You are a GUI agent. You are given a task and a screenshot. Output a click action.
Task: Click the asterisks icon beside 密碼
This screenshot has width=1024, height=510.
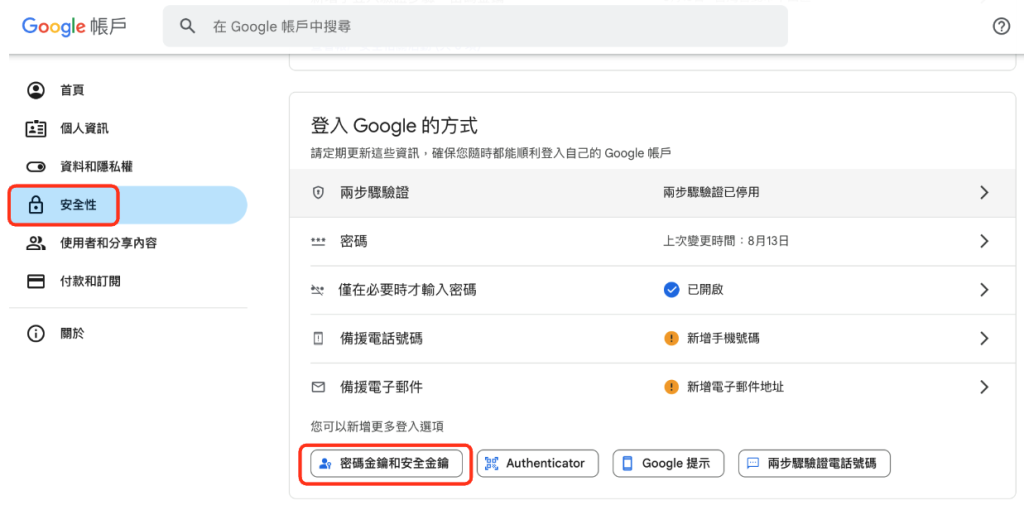pos(318,241)
